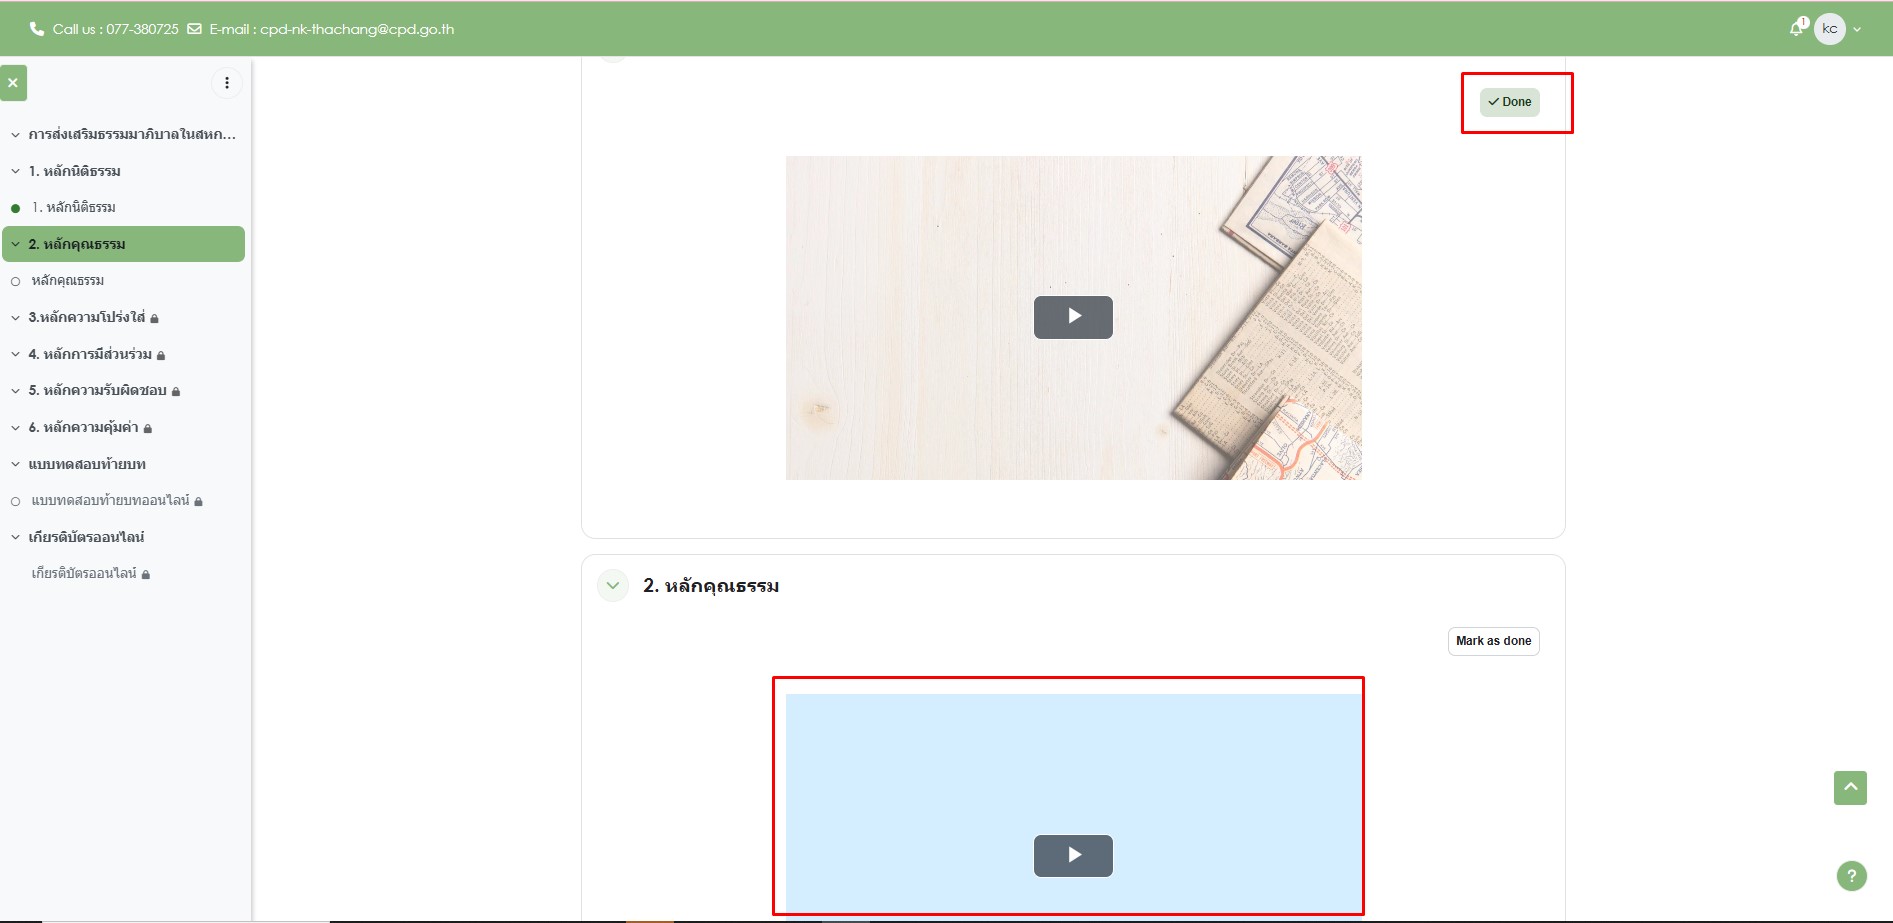The image size is (1893, 923).
Task: Collapse 1. หลักนิติธรรม section in sidebar
Action: pyautogui.click(x=16, y=171)
